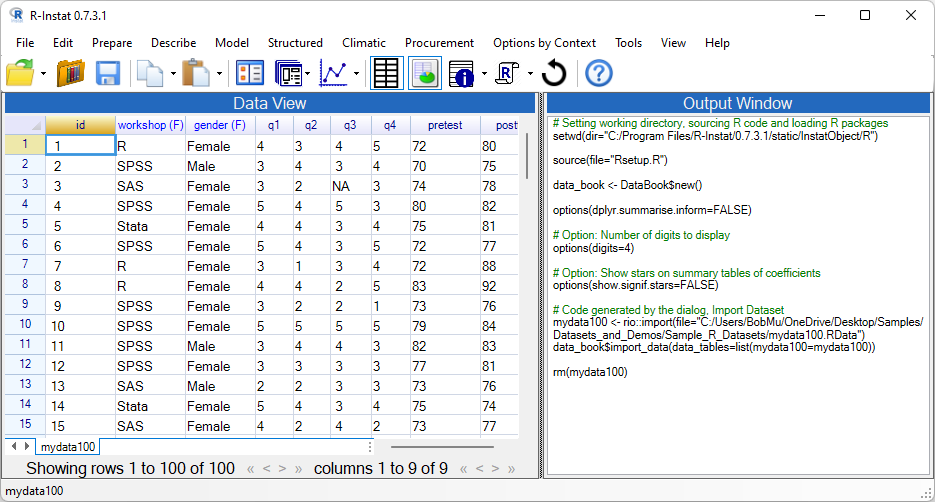The image size is (935, 502).
Task: Open the Procurement menu
Action: 439,43
